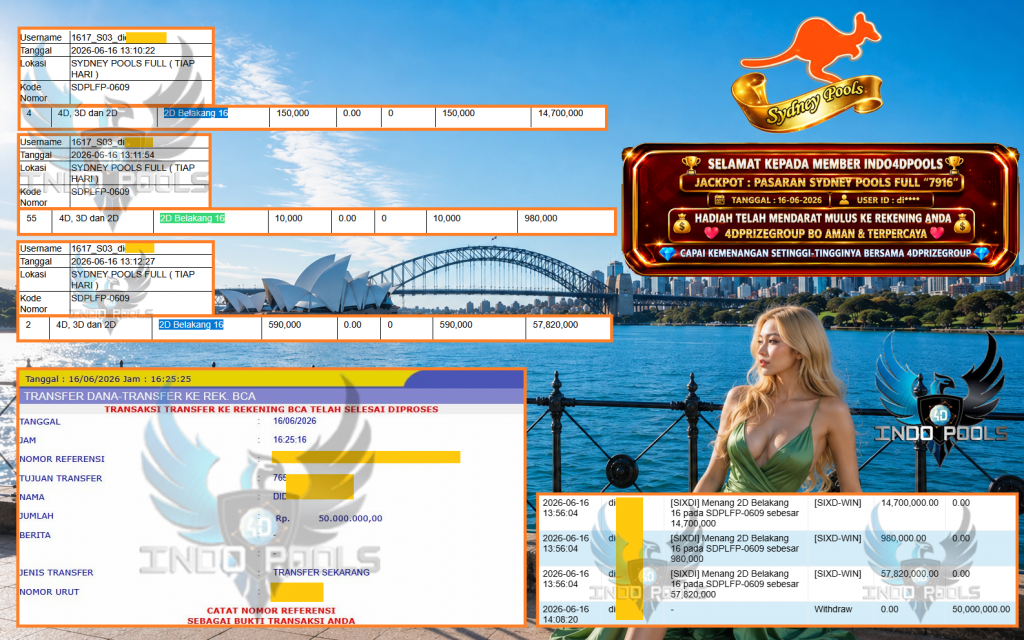1024x640 pixels.
Task: Click the title TRANSFER DANA-TRANSFER KE REK. BCA
Action: [x=140, y=396]
